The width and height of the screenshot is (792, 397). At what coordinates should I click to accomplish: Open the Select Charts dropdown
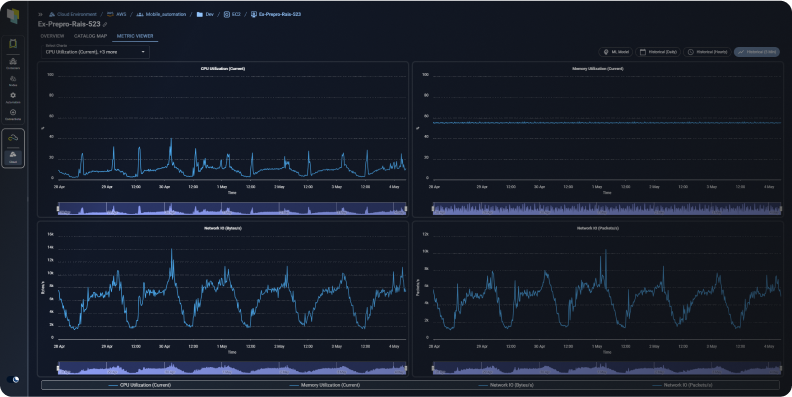click(95, 52)
